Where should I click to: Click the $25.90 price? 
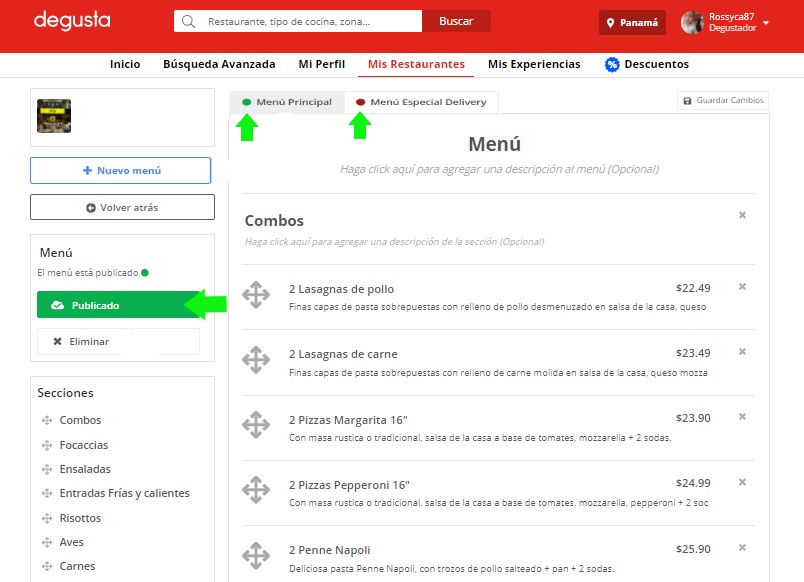693,549
